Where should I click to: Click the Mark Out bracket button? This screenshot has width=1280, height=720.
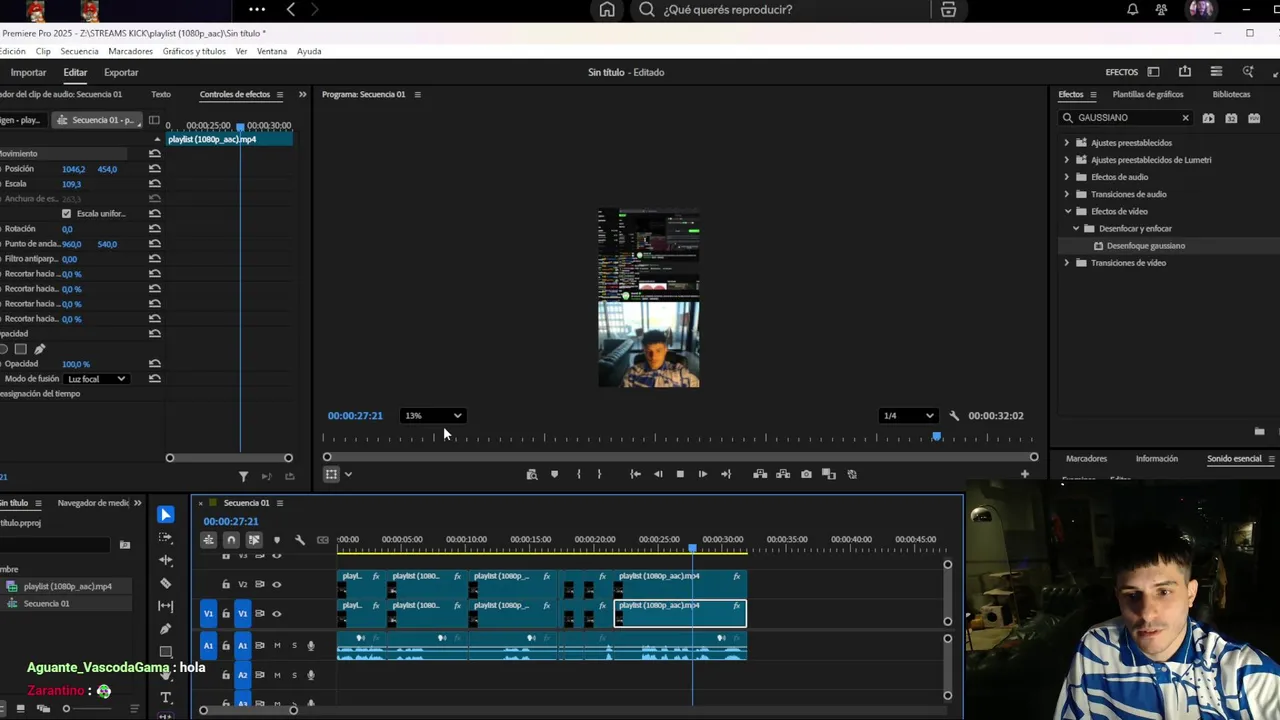point(599,474)
